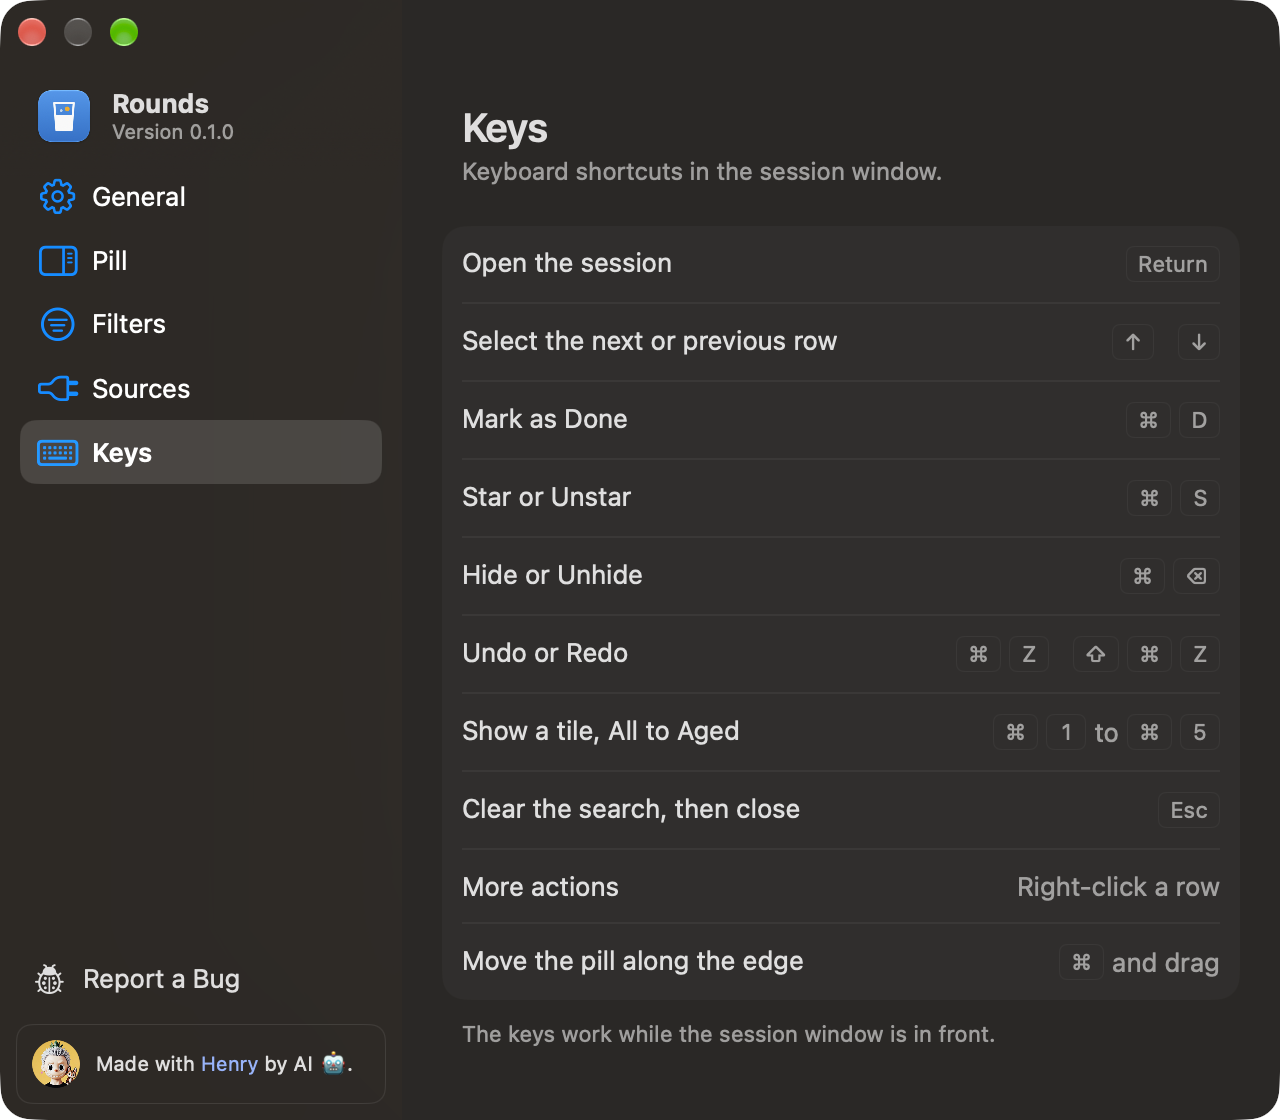Screen dimensions: 1280x1120
Task: Click the robot emoji in the footer card
Action: [x=334, y=1063]
